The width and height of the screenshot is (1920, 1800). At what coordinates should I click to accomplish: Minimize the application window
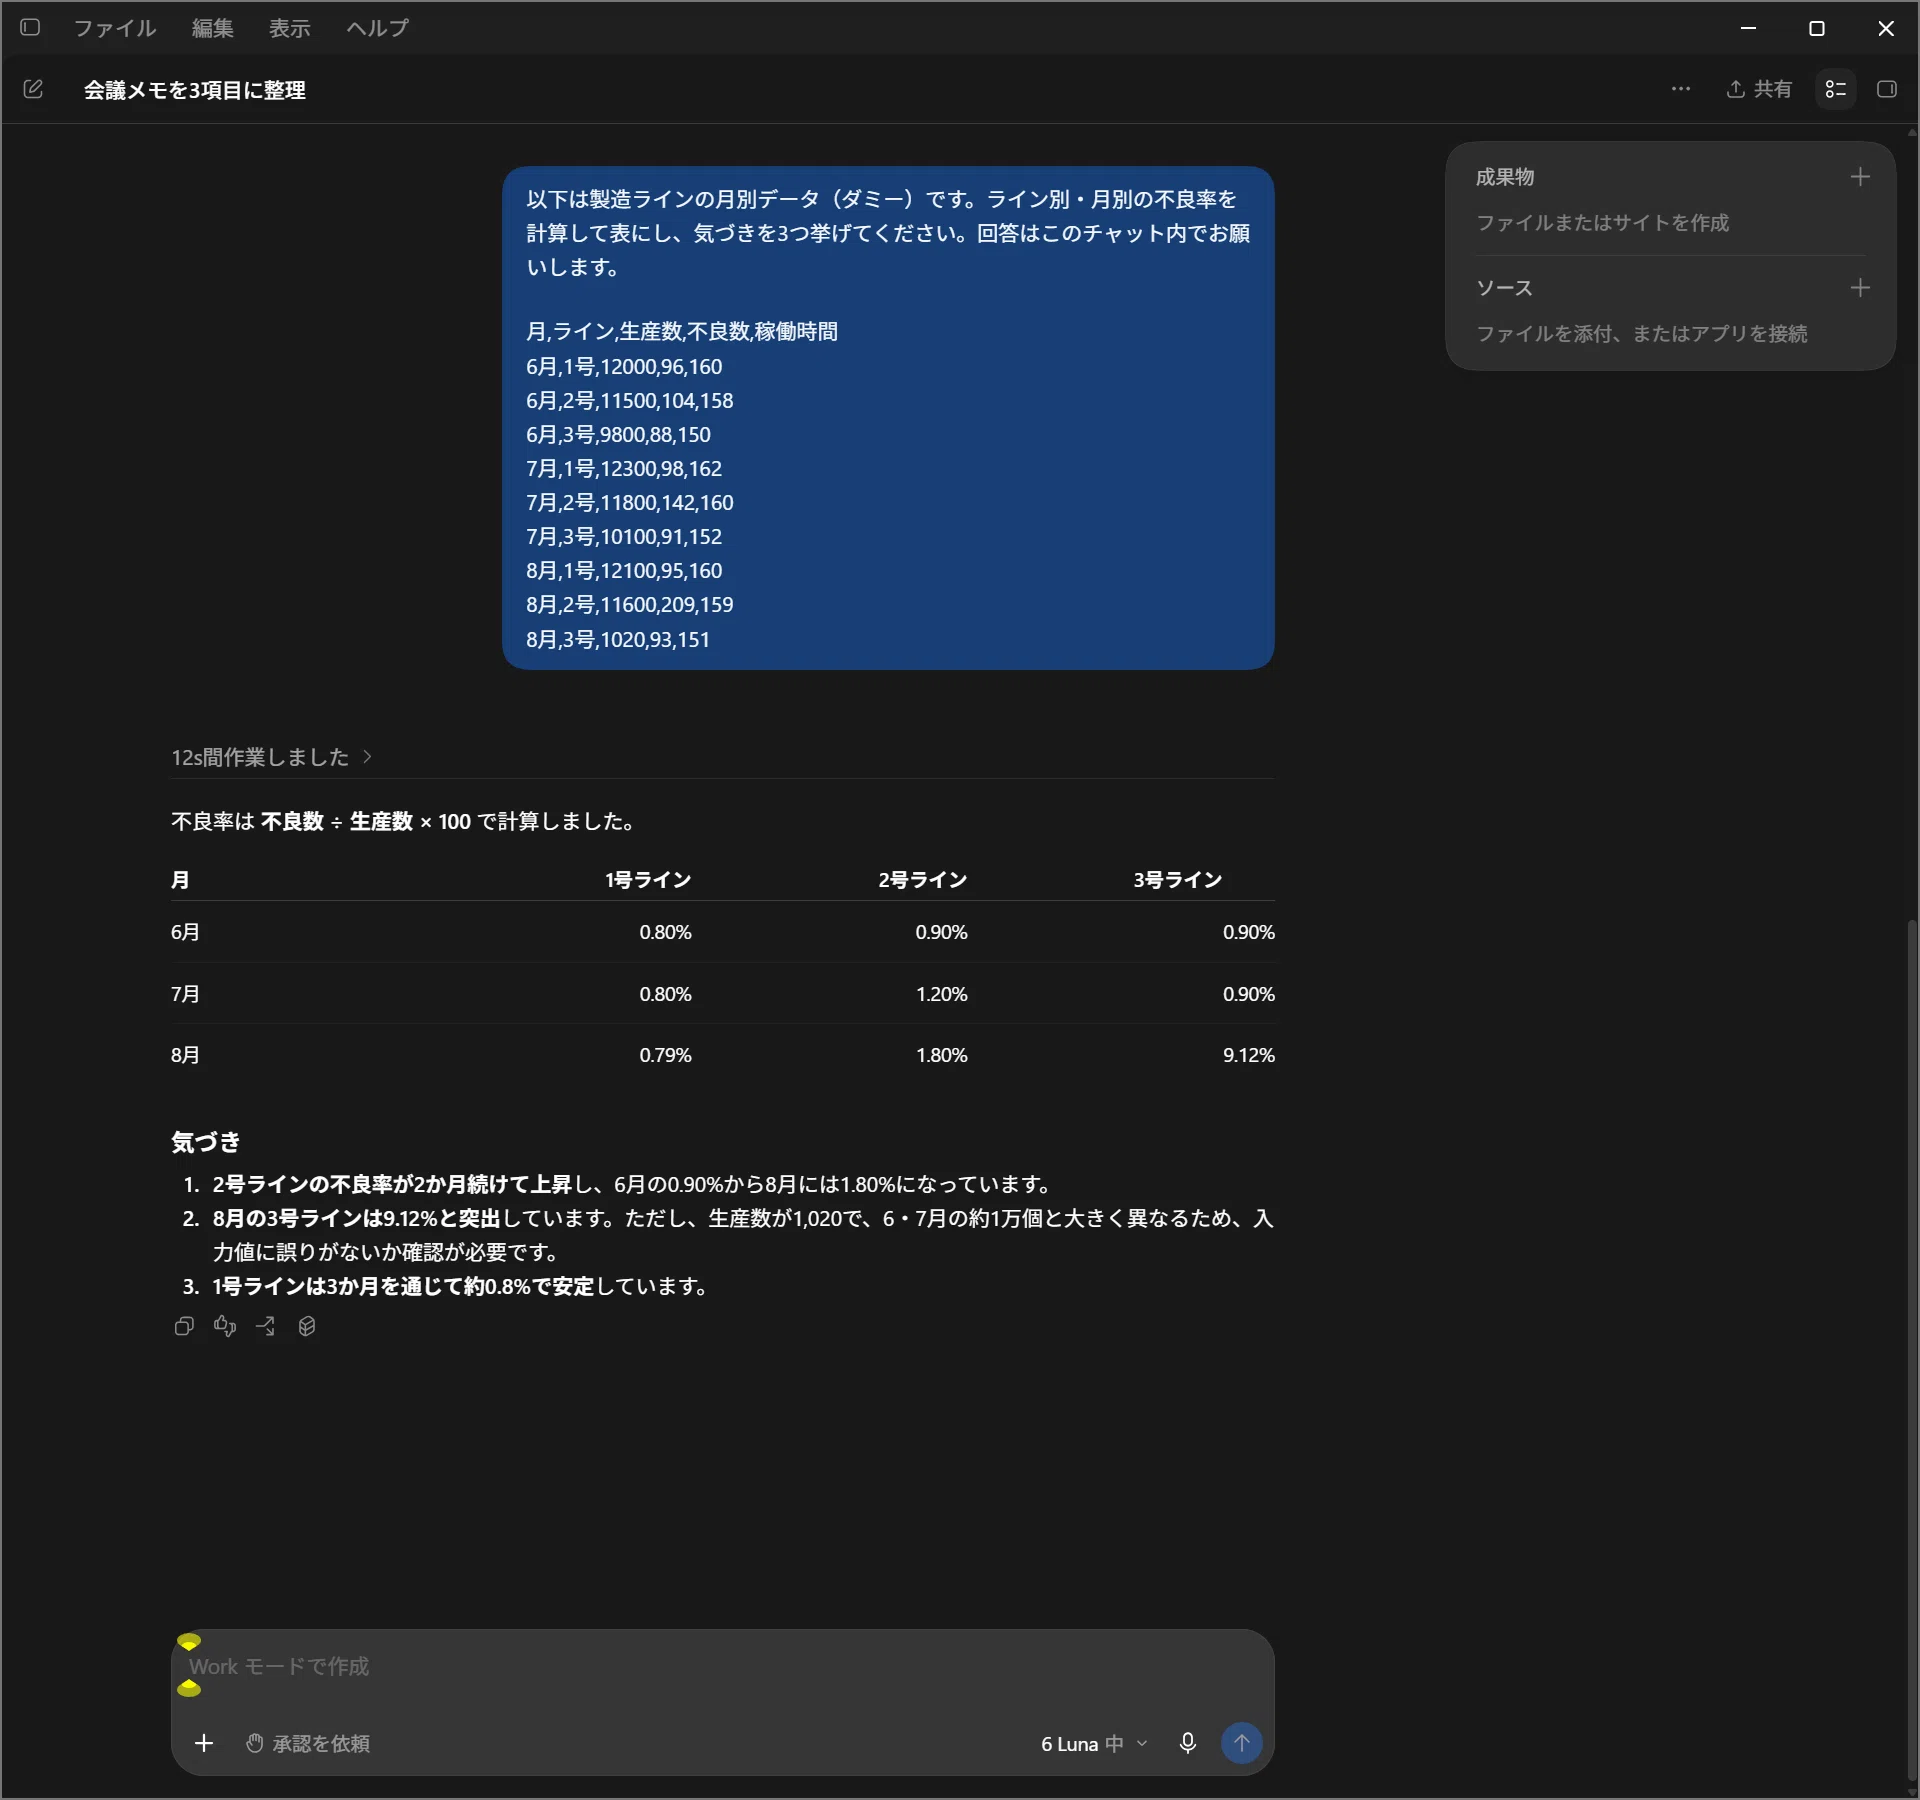[x=1748, y=28]
